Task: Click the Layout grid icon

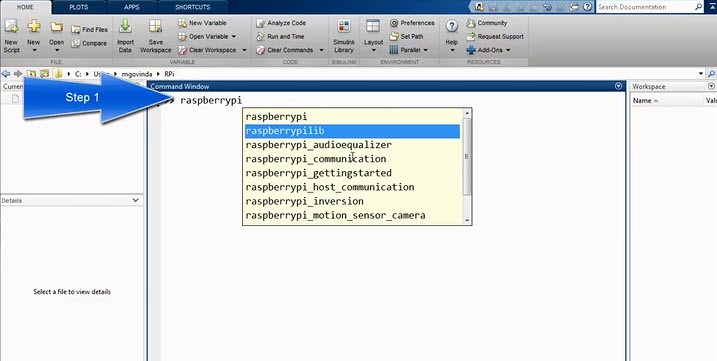Action: tap(373, 26)
